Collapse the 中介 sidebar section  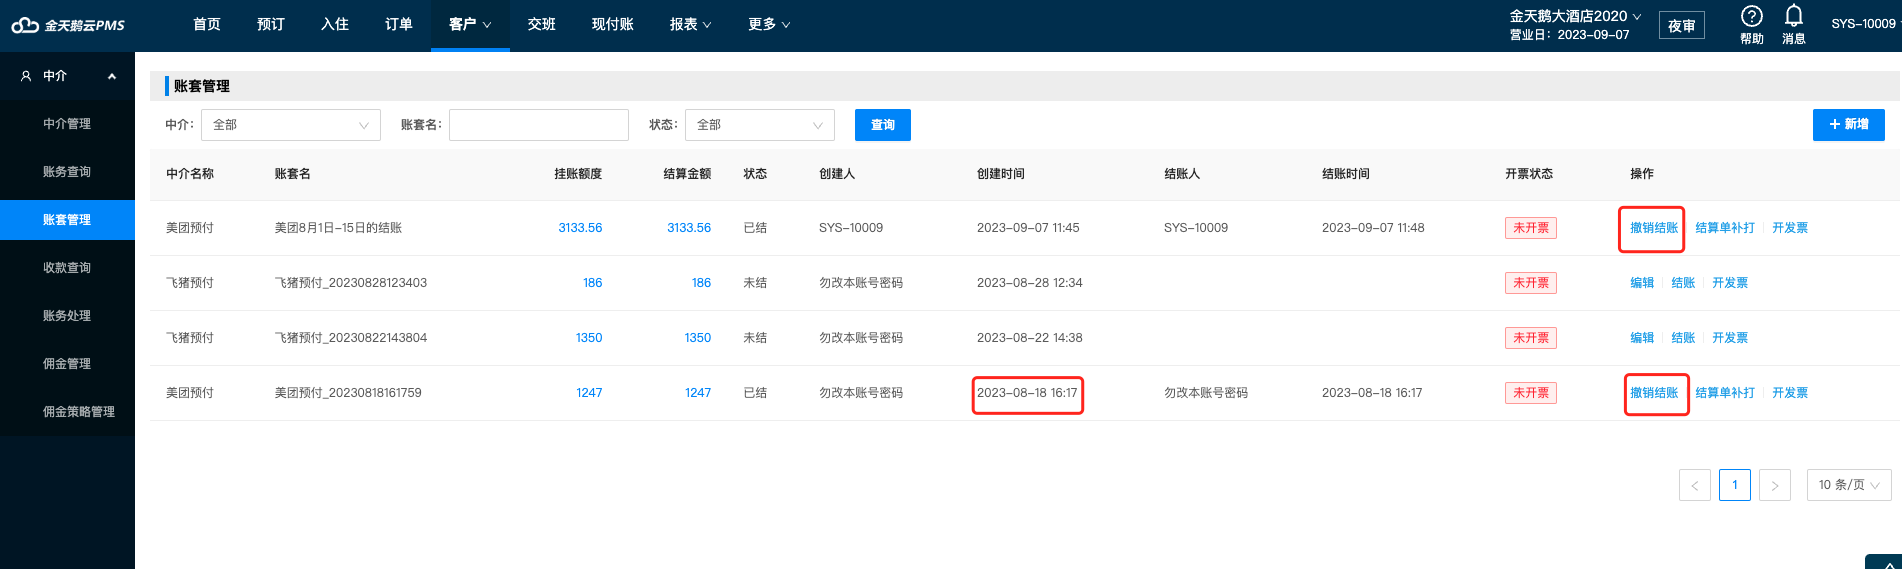[112, 76]
